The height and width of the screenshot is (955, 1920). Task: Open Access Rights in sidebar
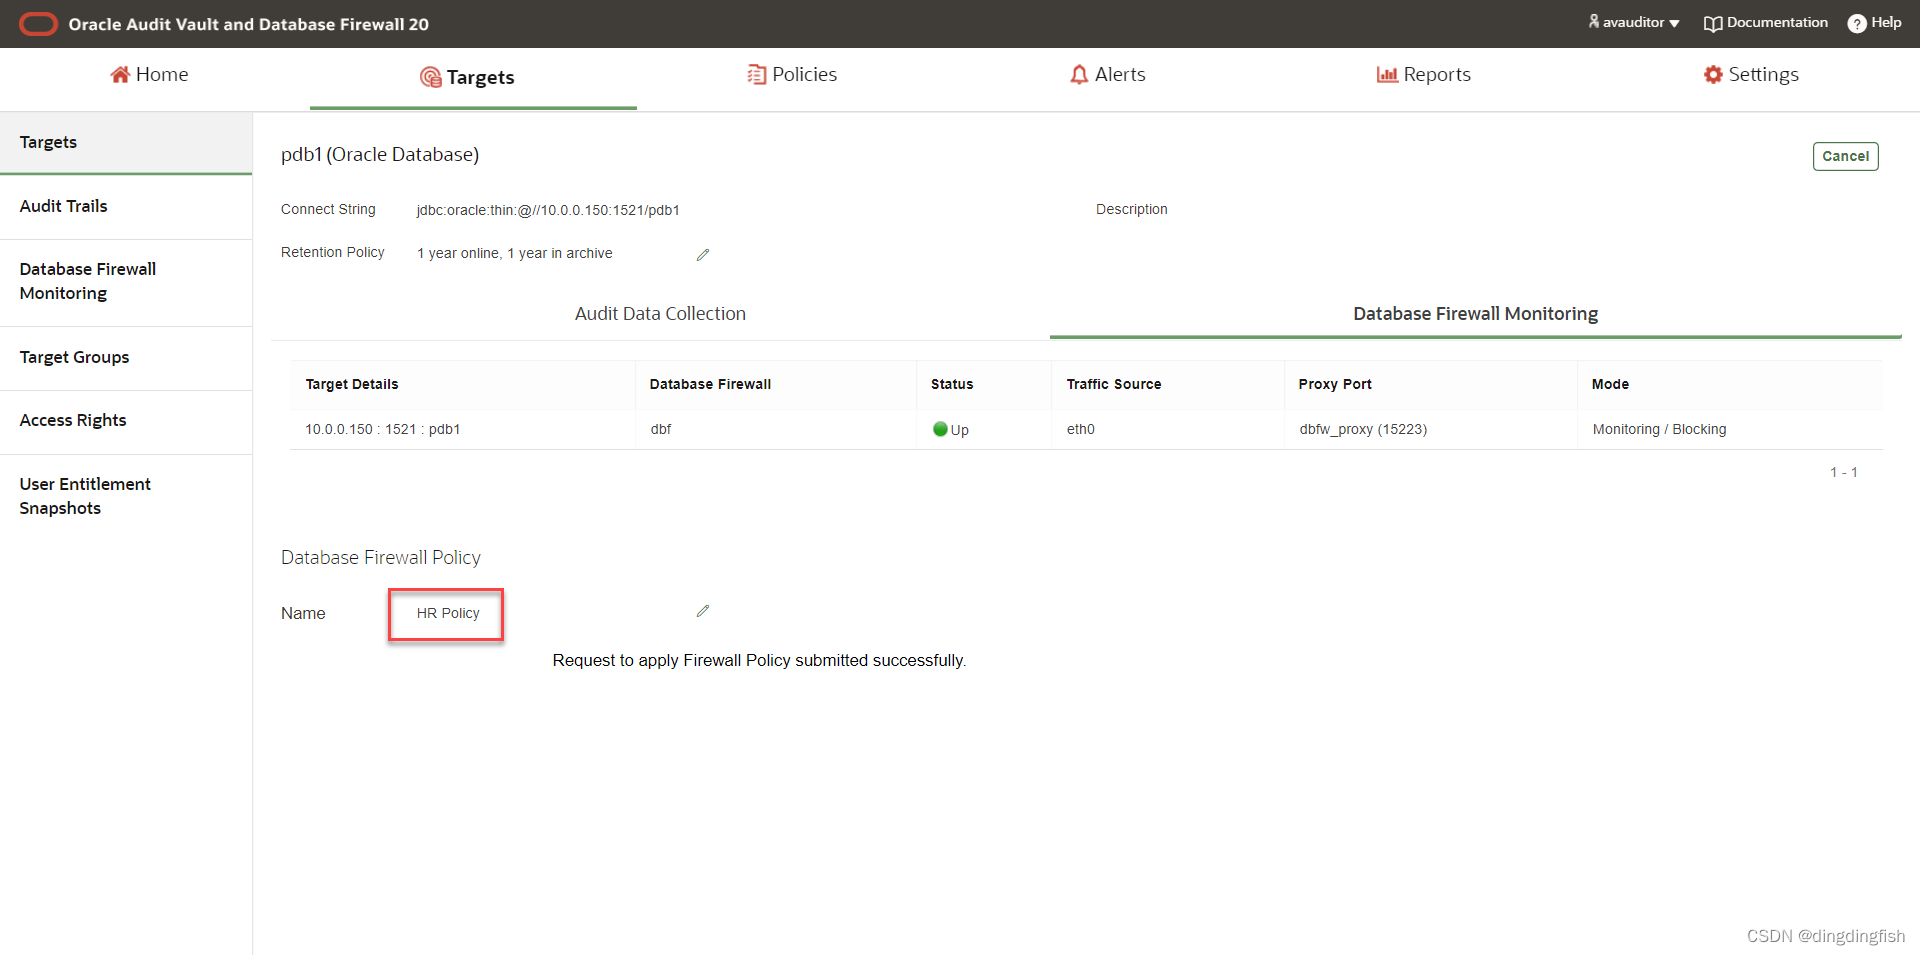coord(126,420)
